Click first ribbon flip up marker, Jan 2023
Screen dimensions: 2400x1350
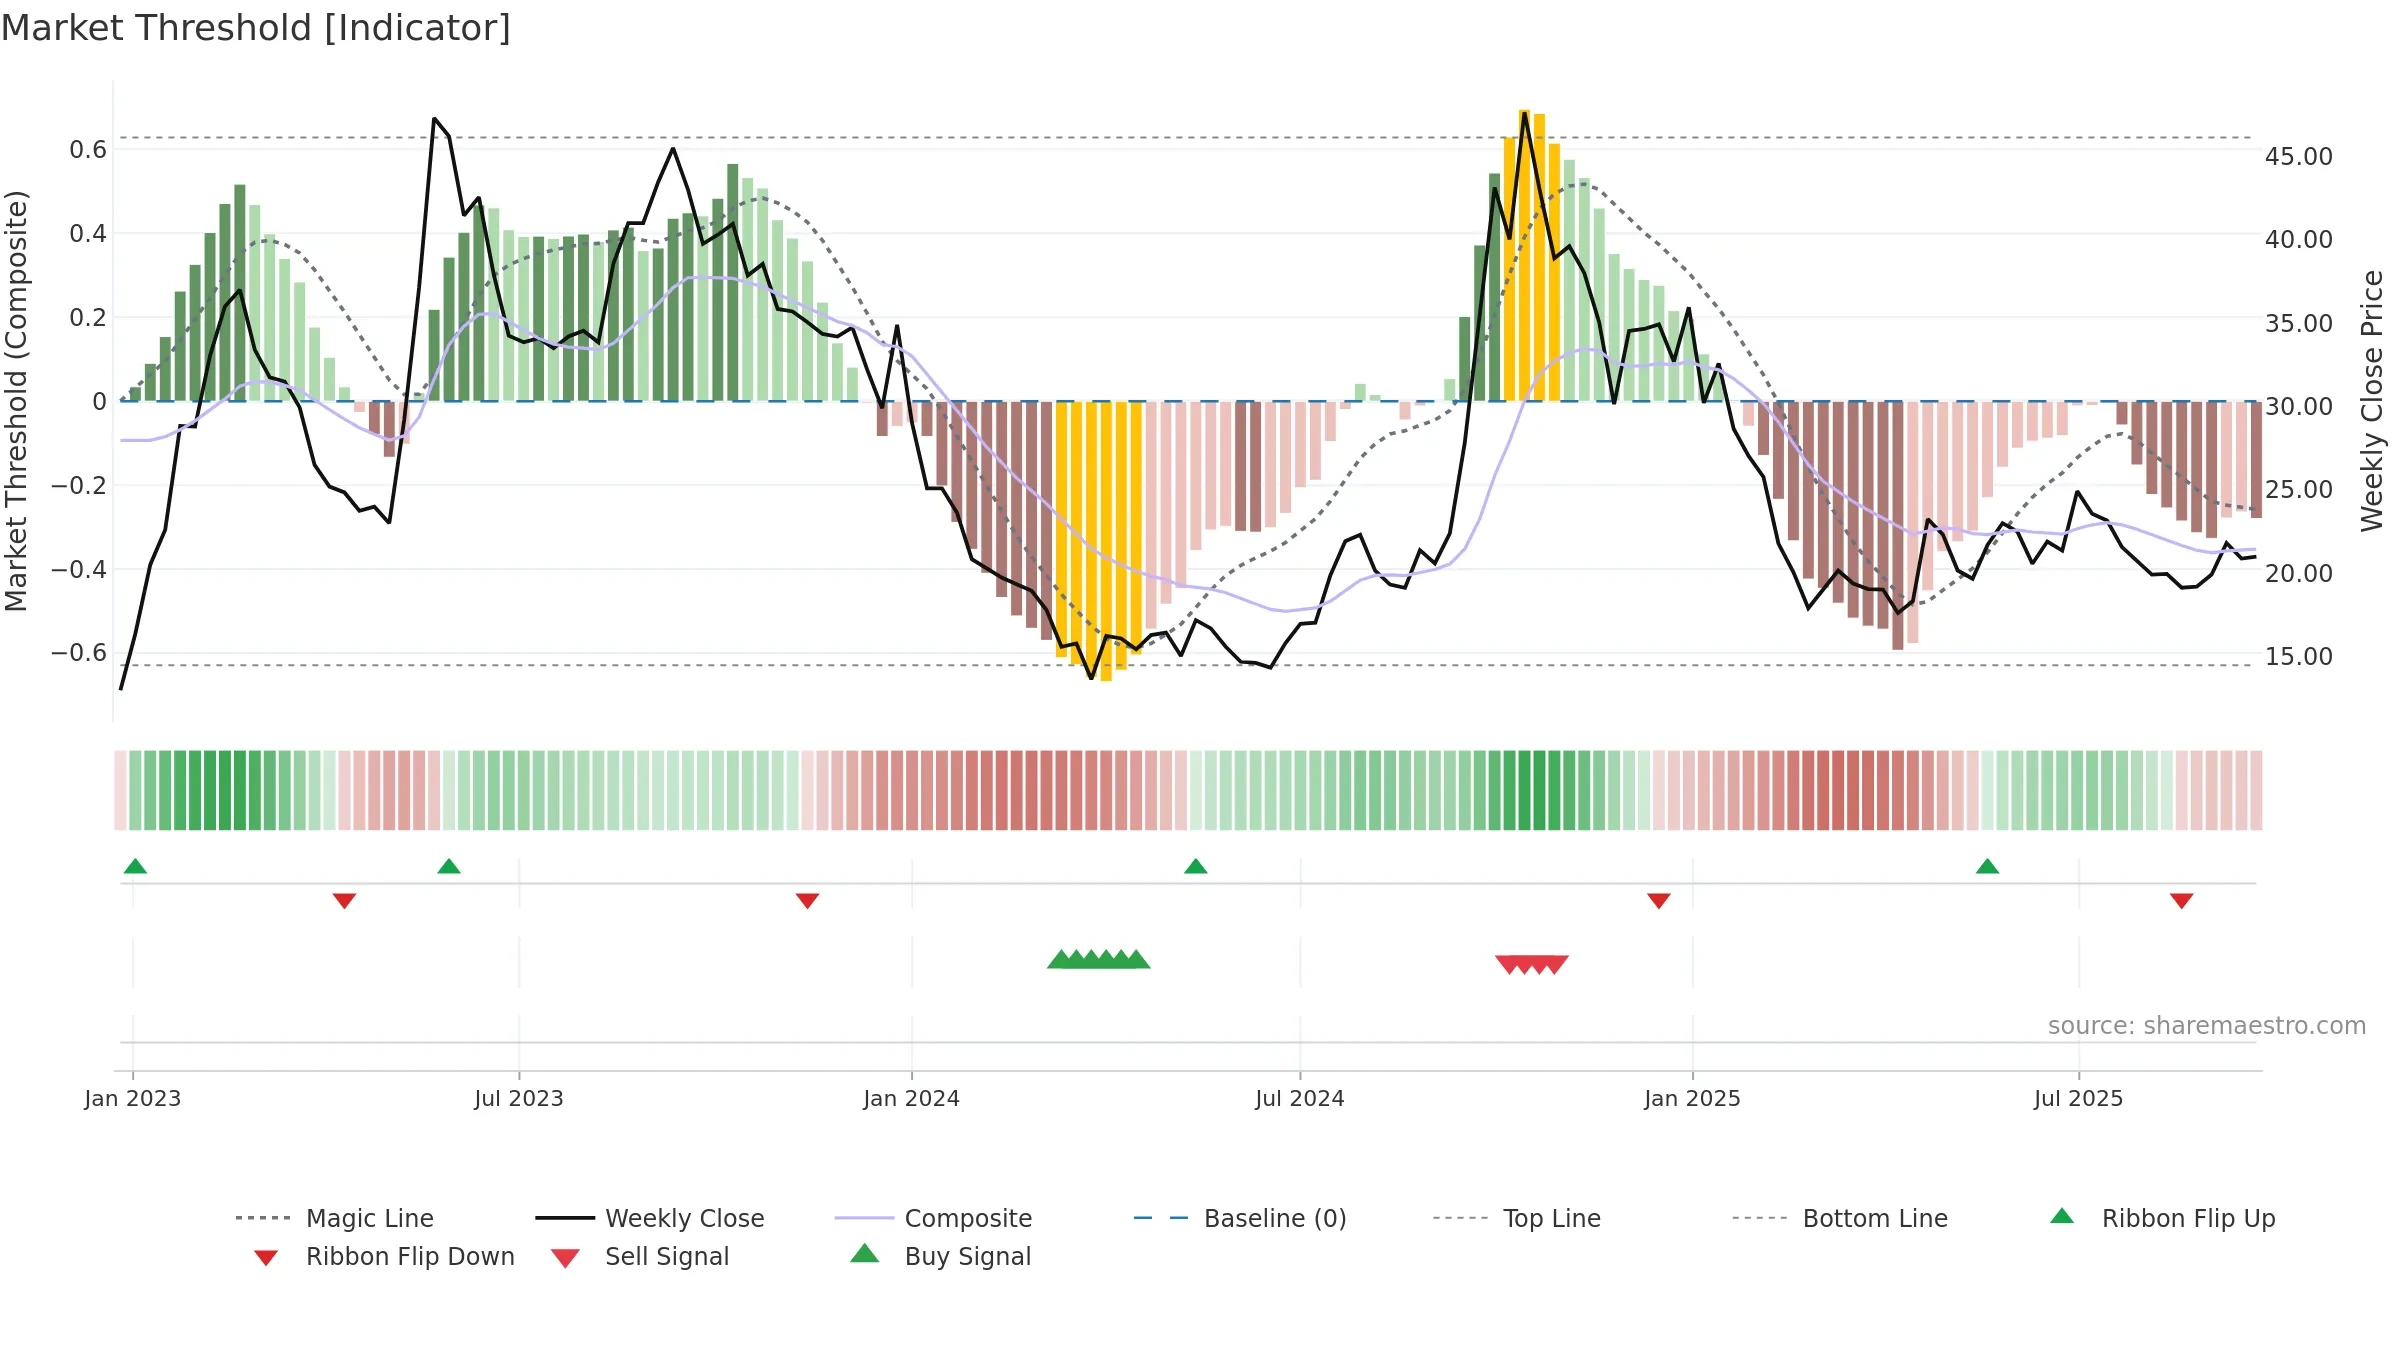[x=135, y=866]
